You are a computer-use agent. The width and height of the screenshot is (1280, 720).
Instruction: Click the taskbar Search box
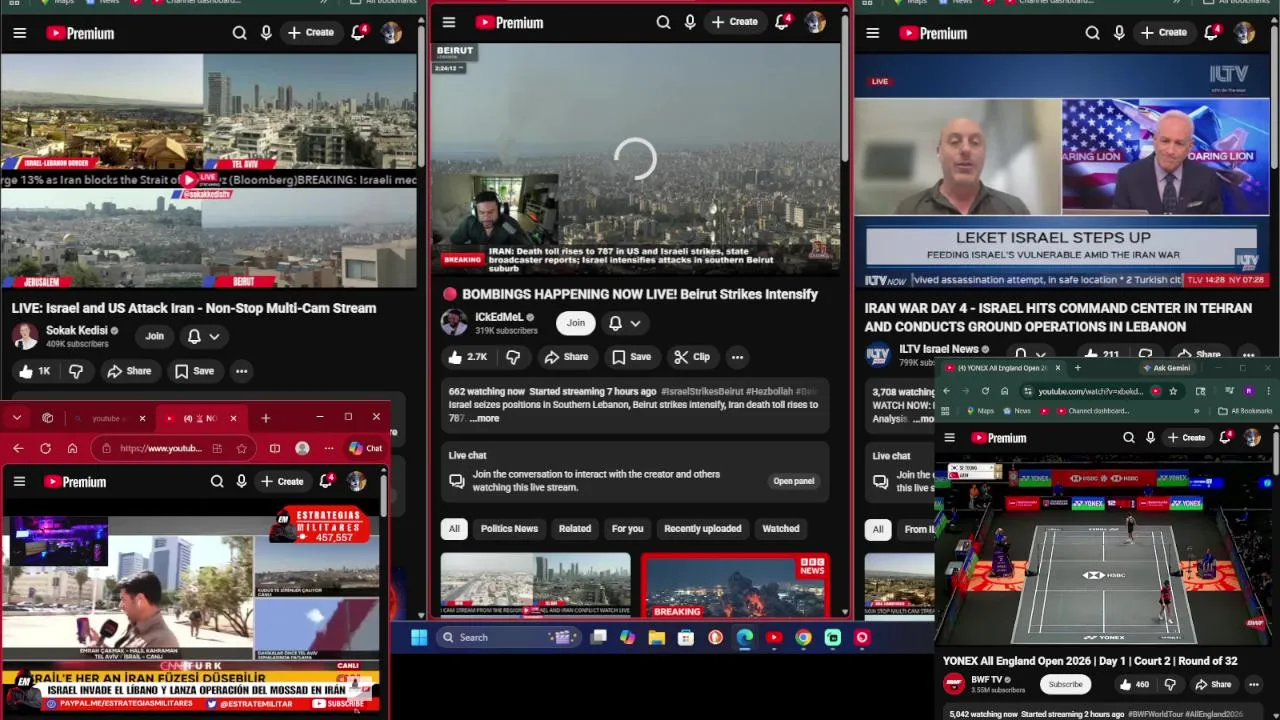point(506,637)
